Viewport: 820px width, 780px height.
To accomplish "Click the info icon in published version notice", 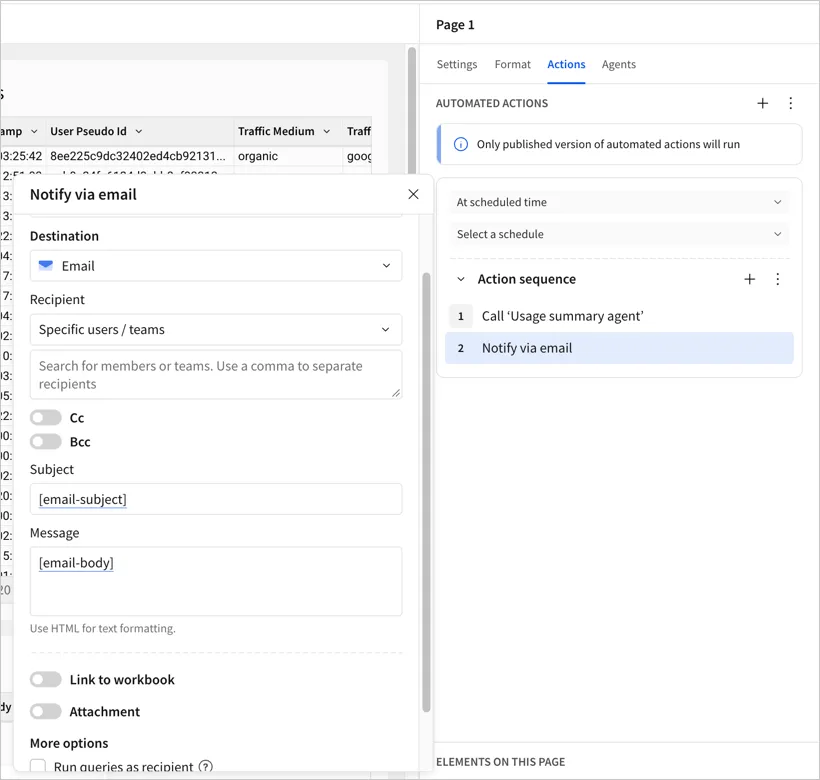I will (x=461, y=144).
